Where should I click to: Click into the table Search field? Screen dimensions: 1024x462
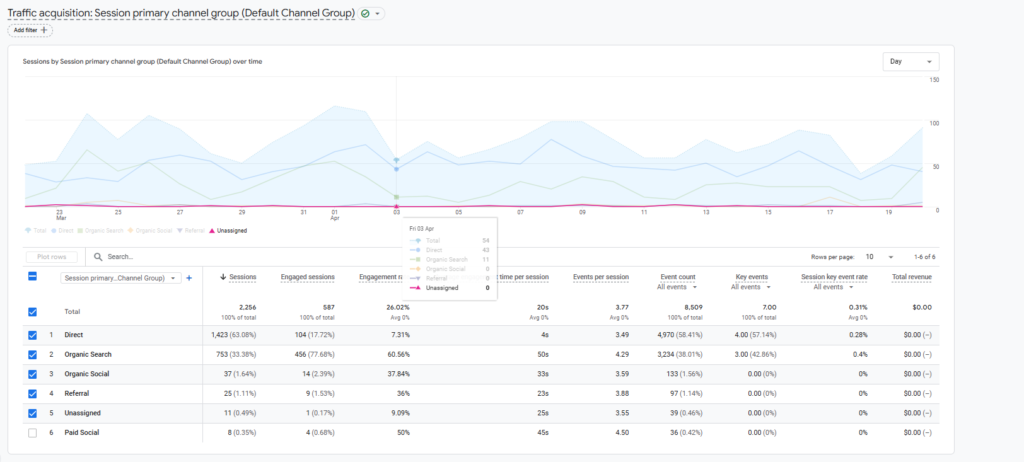pos(200,257)
